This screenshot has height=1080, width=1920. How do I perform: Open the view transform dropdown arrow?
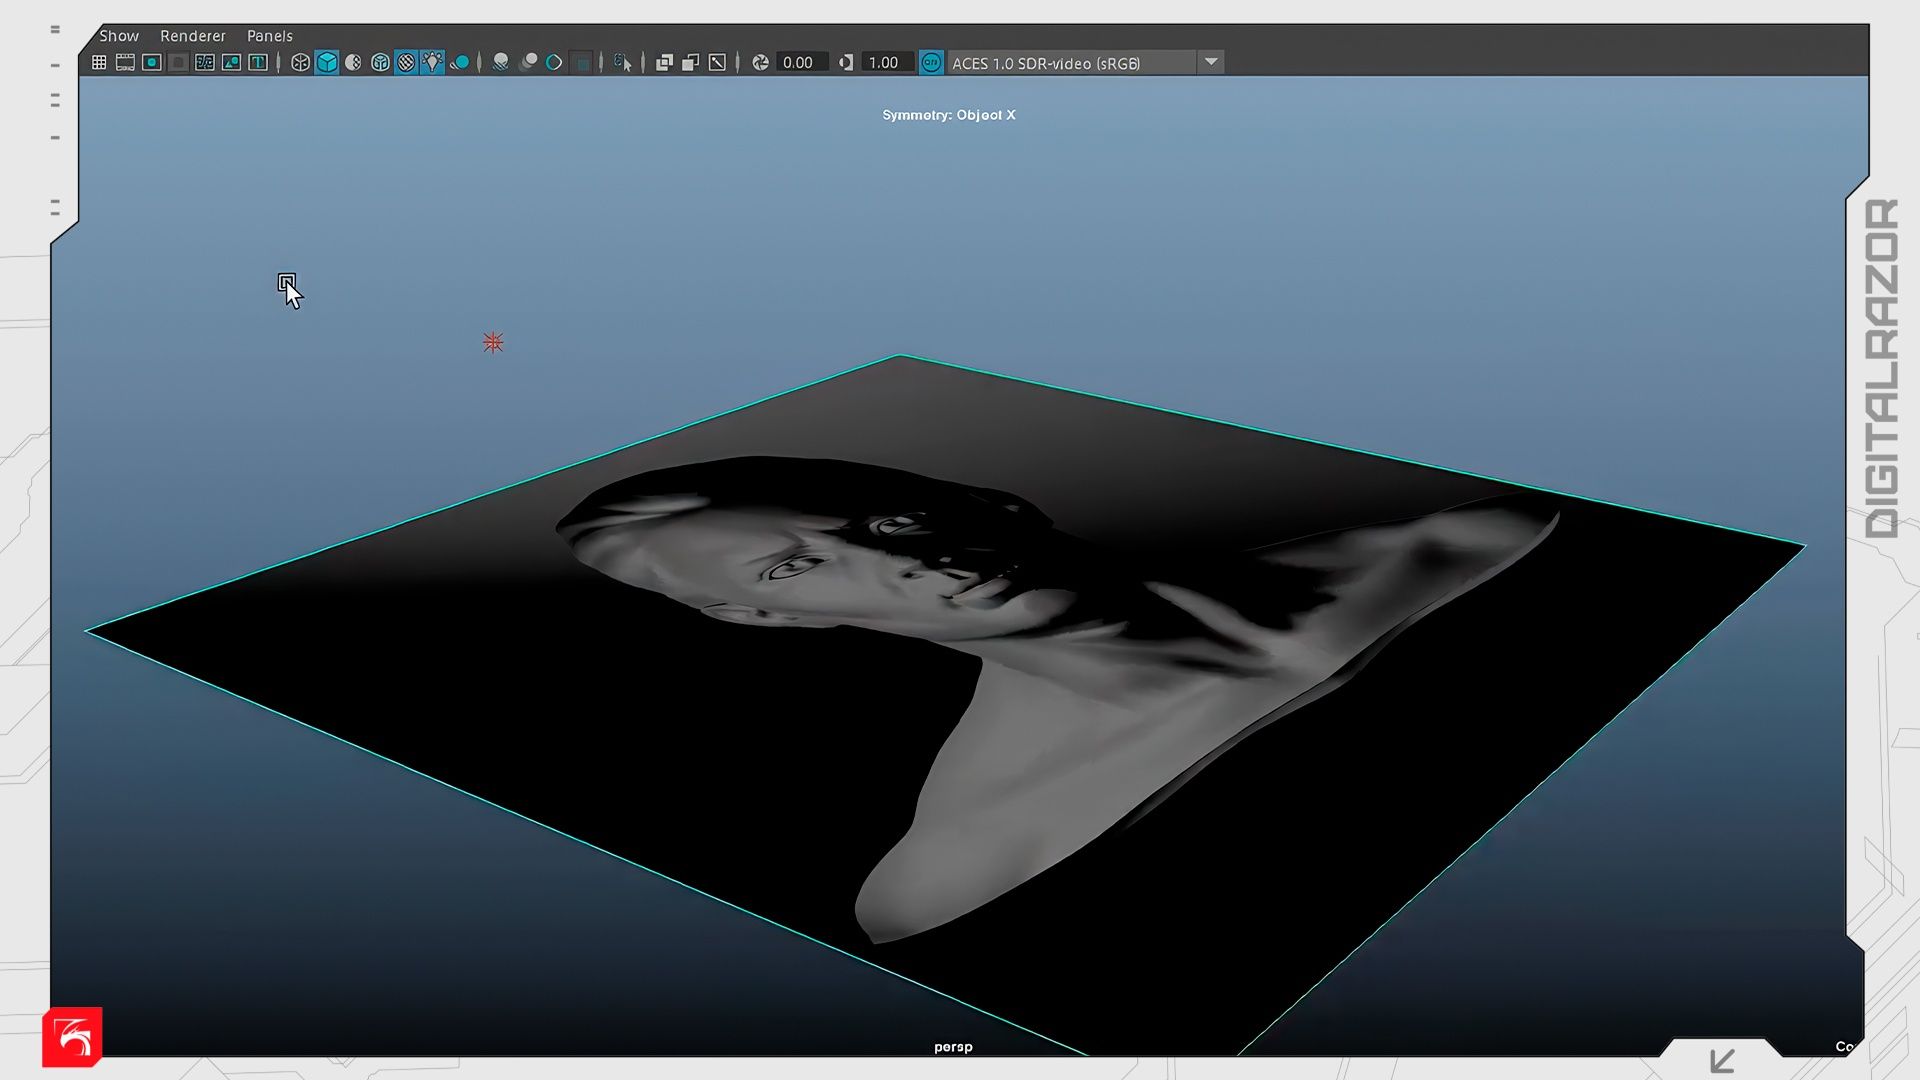(1211, 62)
